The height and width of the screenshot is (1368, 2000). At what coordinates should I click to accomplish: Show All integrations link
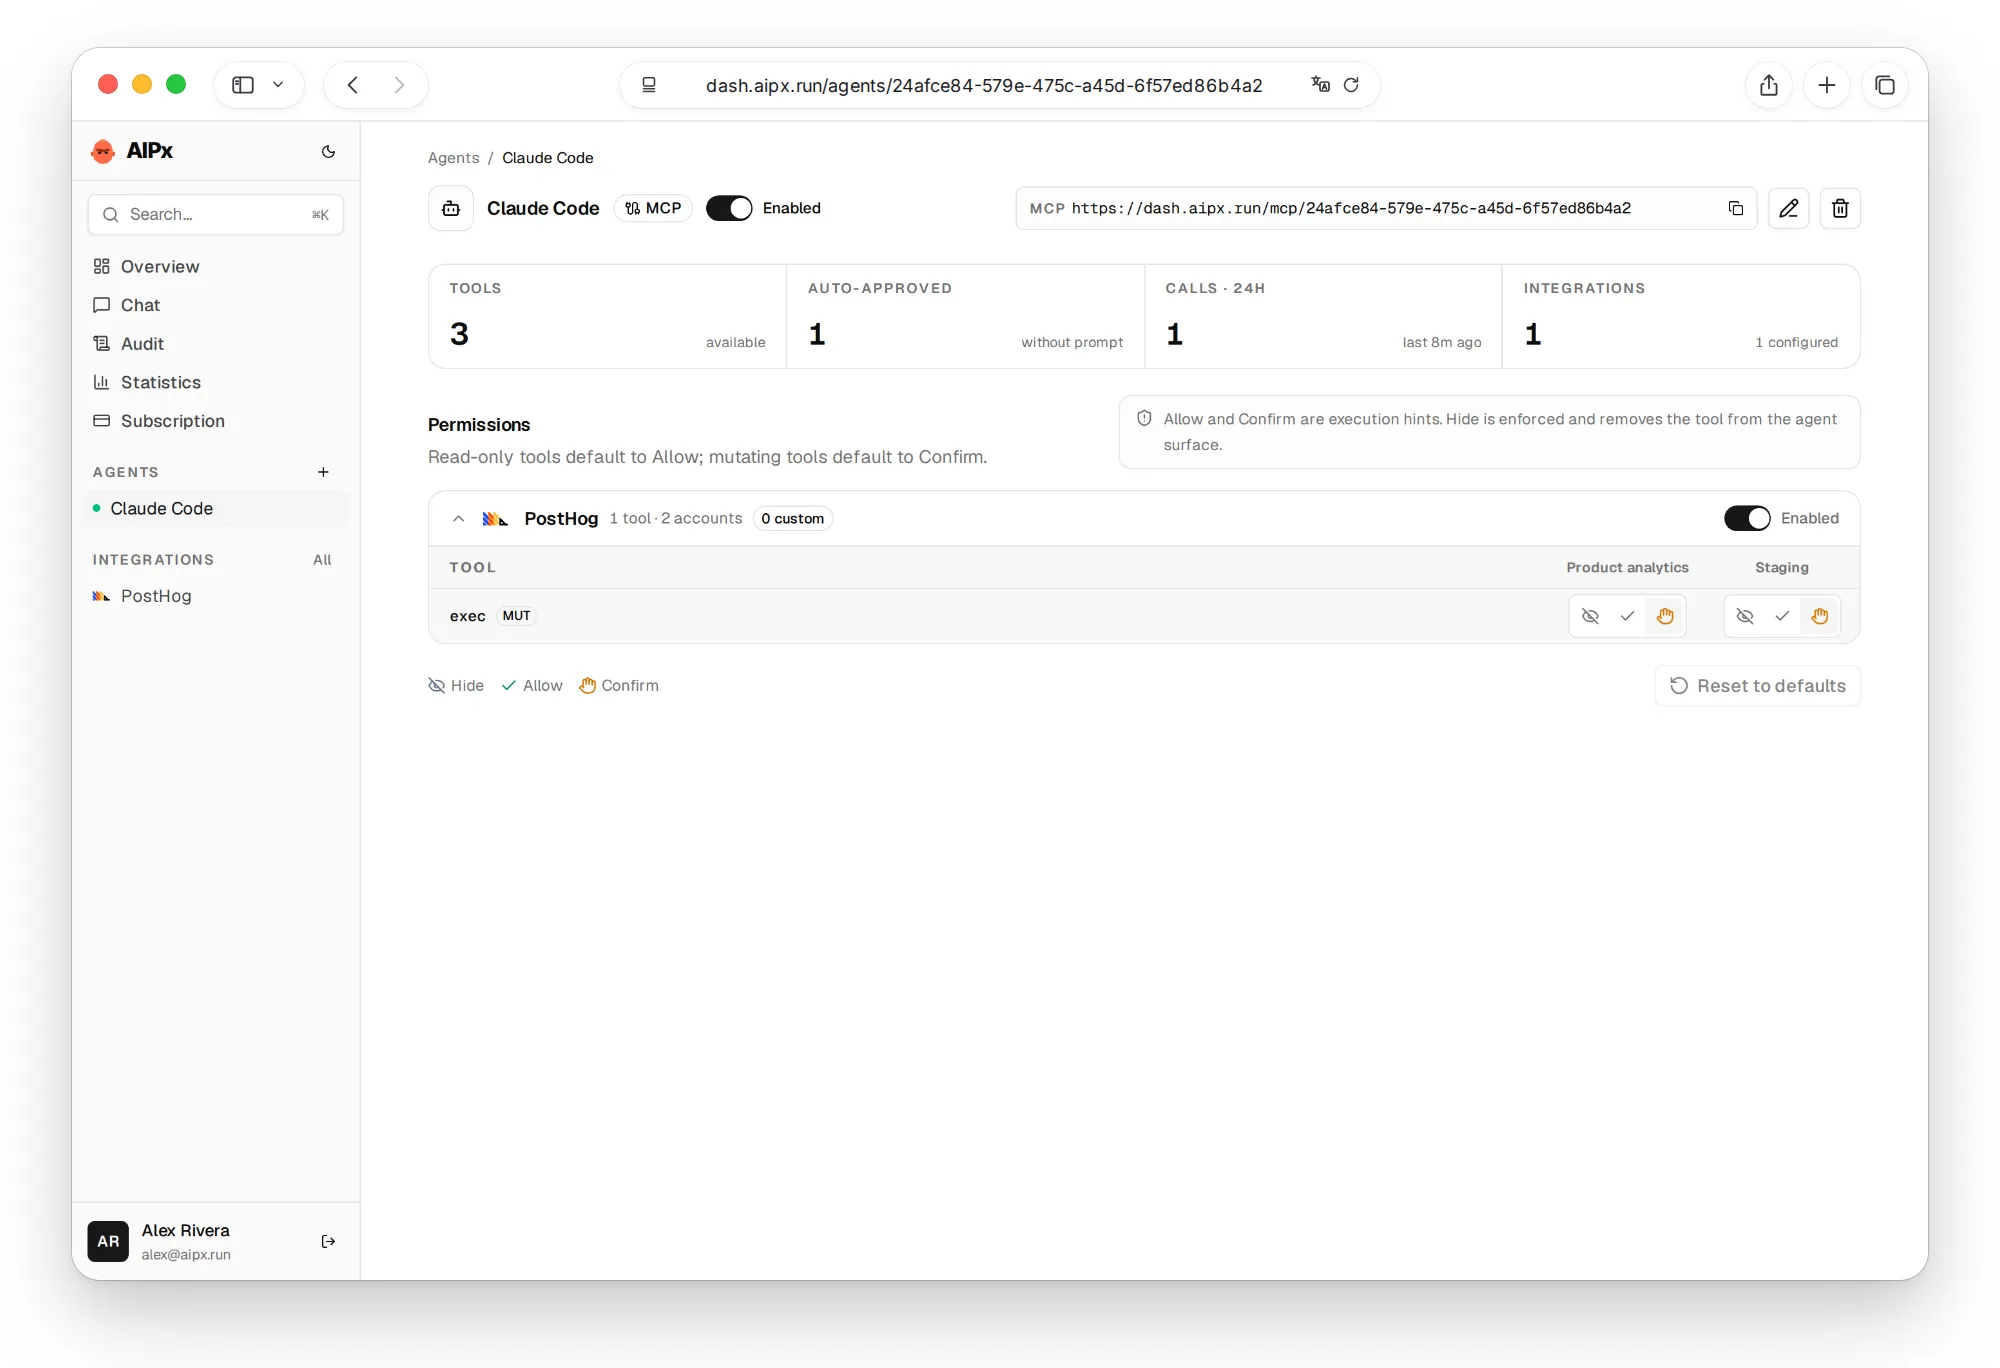click(x=322, y=560)
